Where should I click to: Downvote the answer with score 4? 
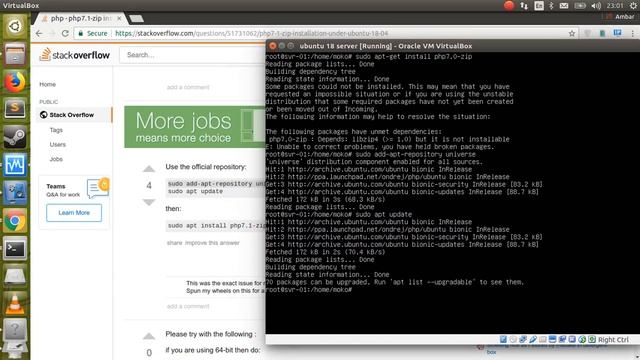click(149, 202)
